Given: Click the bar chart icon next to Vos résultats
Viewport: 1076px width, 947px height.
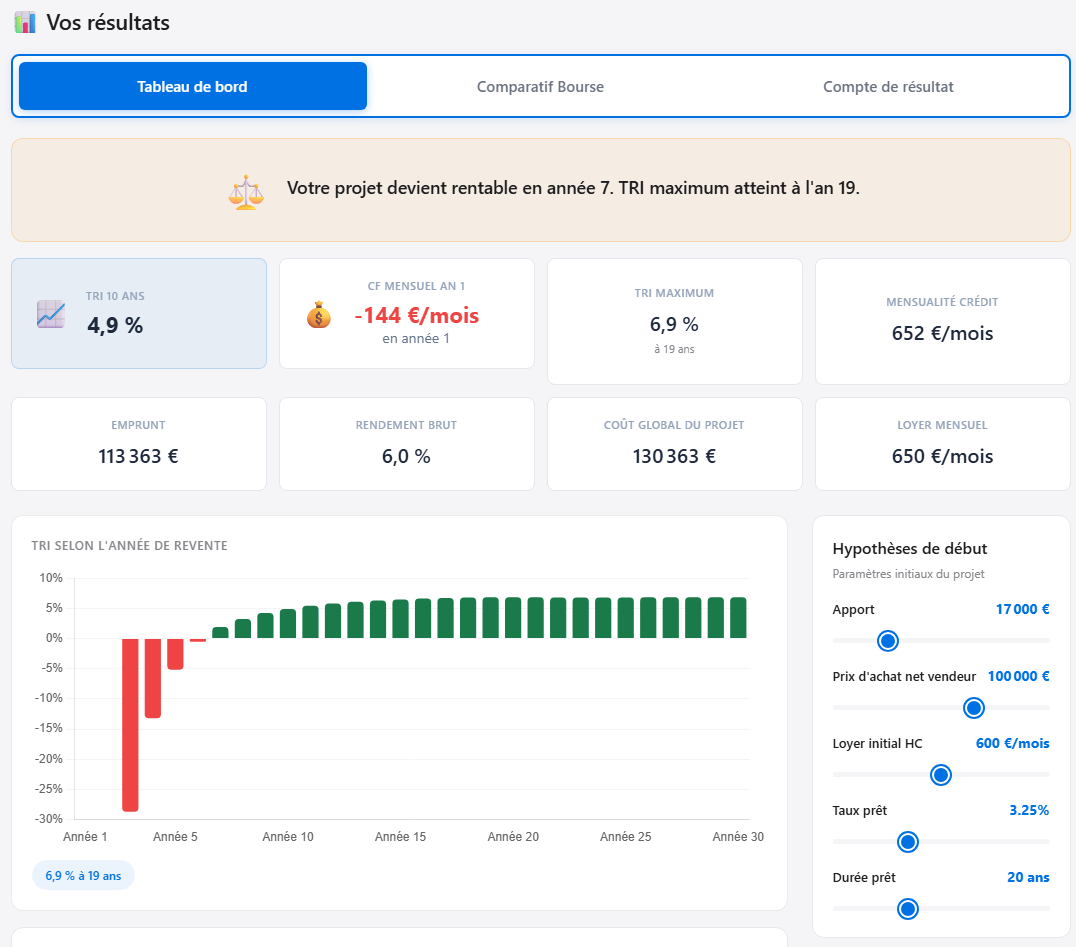Looking at the screenshot, I should [x=24, y=21].
